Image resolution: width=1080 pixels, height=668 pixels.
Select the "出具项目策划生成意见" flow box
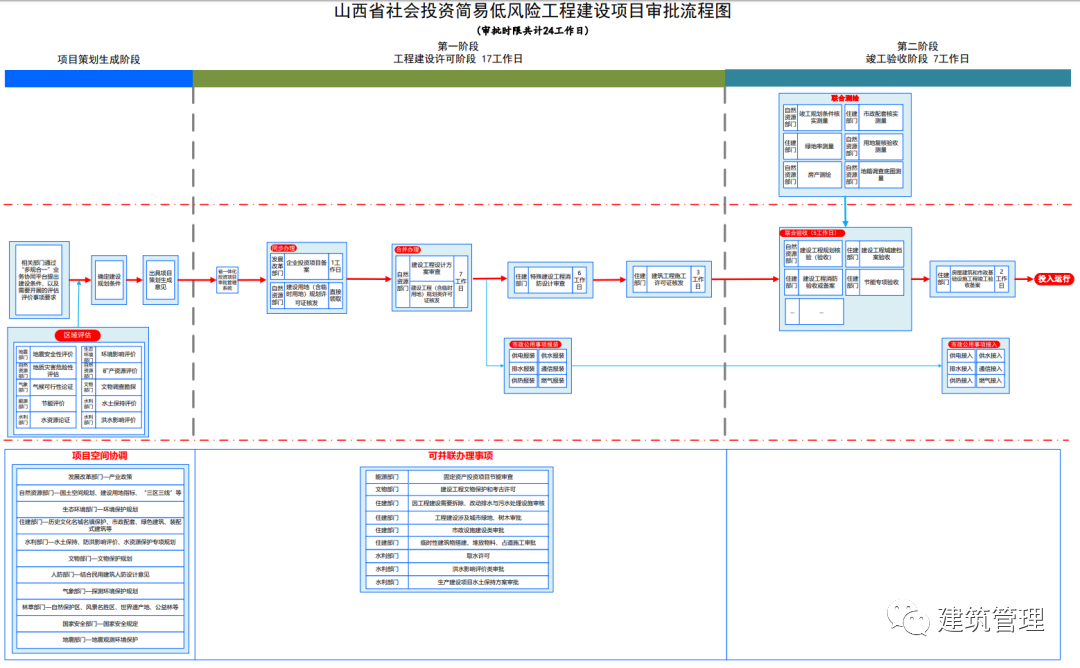point(160,280)
